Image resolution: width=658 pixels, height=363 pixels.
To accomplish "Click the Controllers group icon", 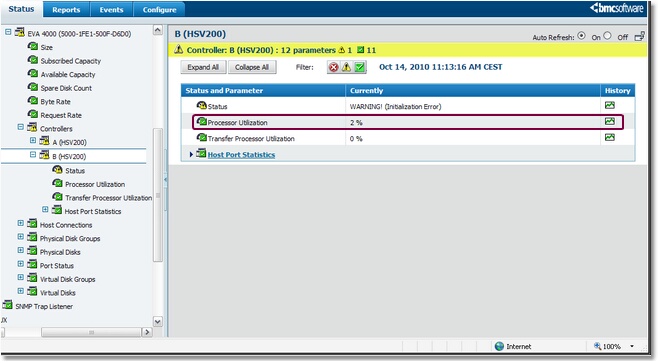I will click(32, 127).
